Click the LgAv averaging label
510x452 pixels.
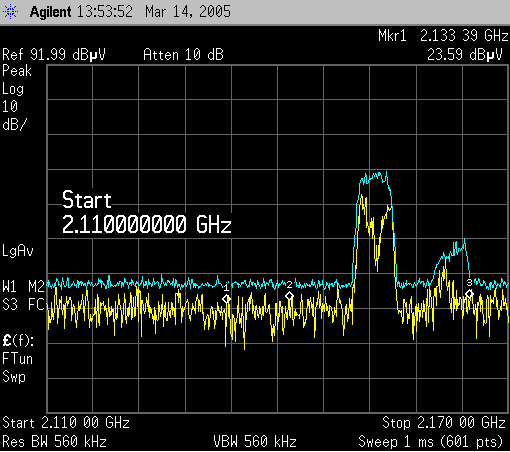tap(18, 251)
